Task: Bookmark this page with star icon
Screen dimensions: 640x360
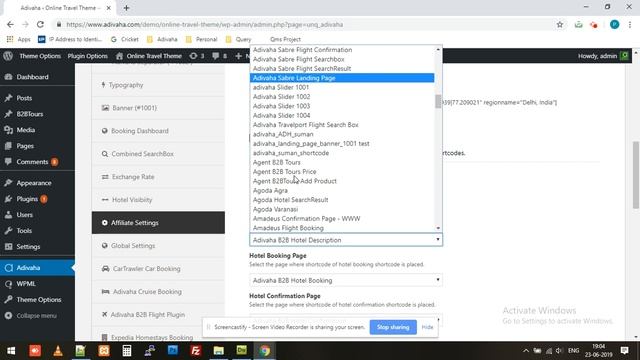Action: [560, 24]
